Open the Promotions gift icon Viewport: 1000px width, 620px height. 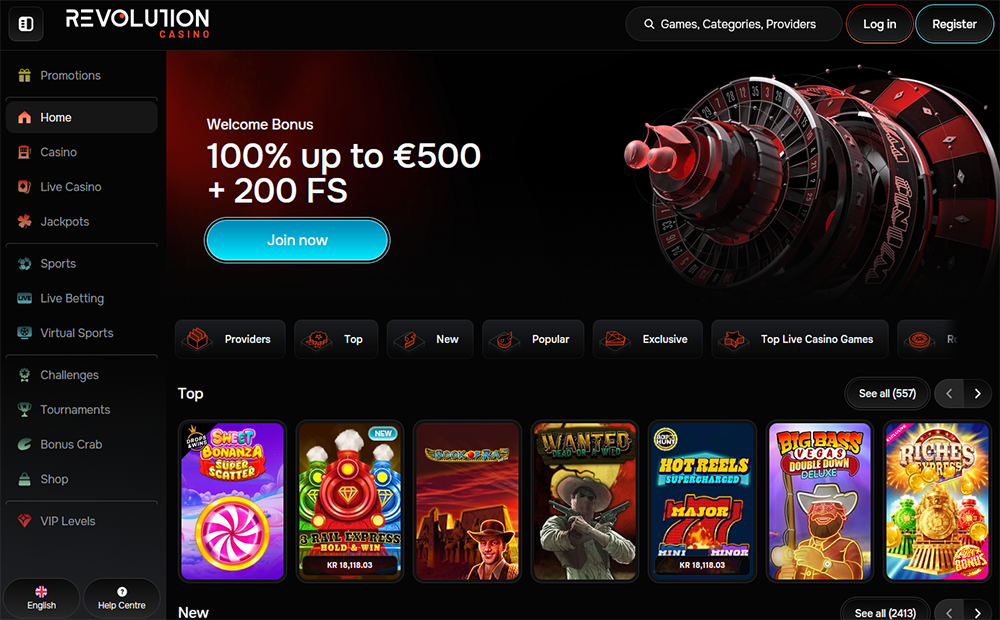tap(24, 75)
